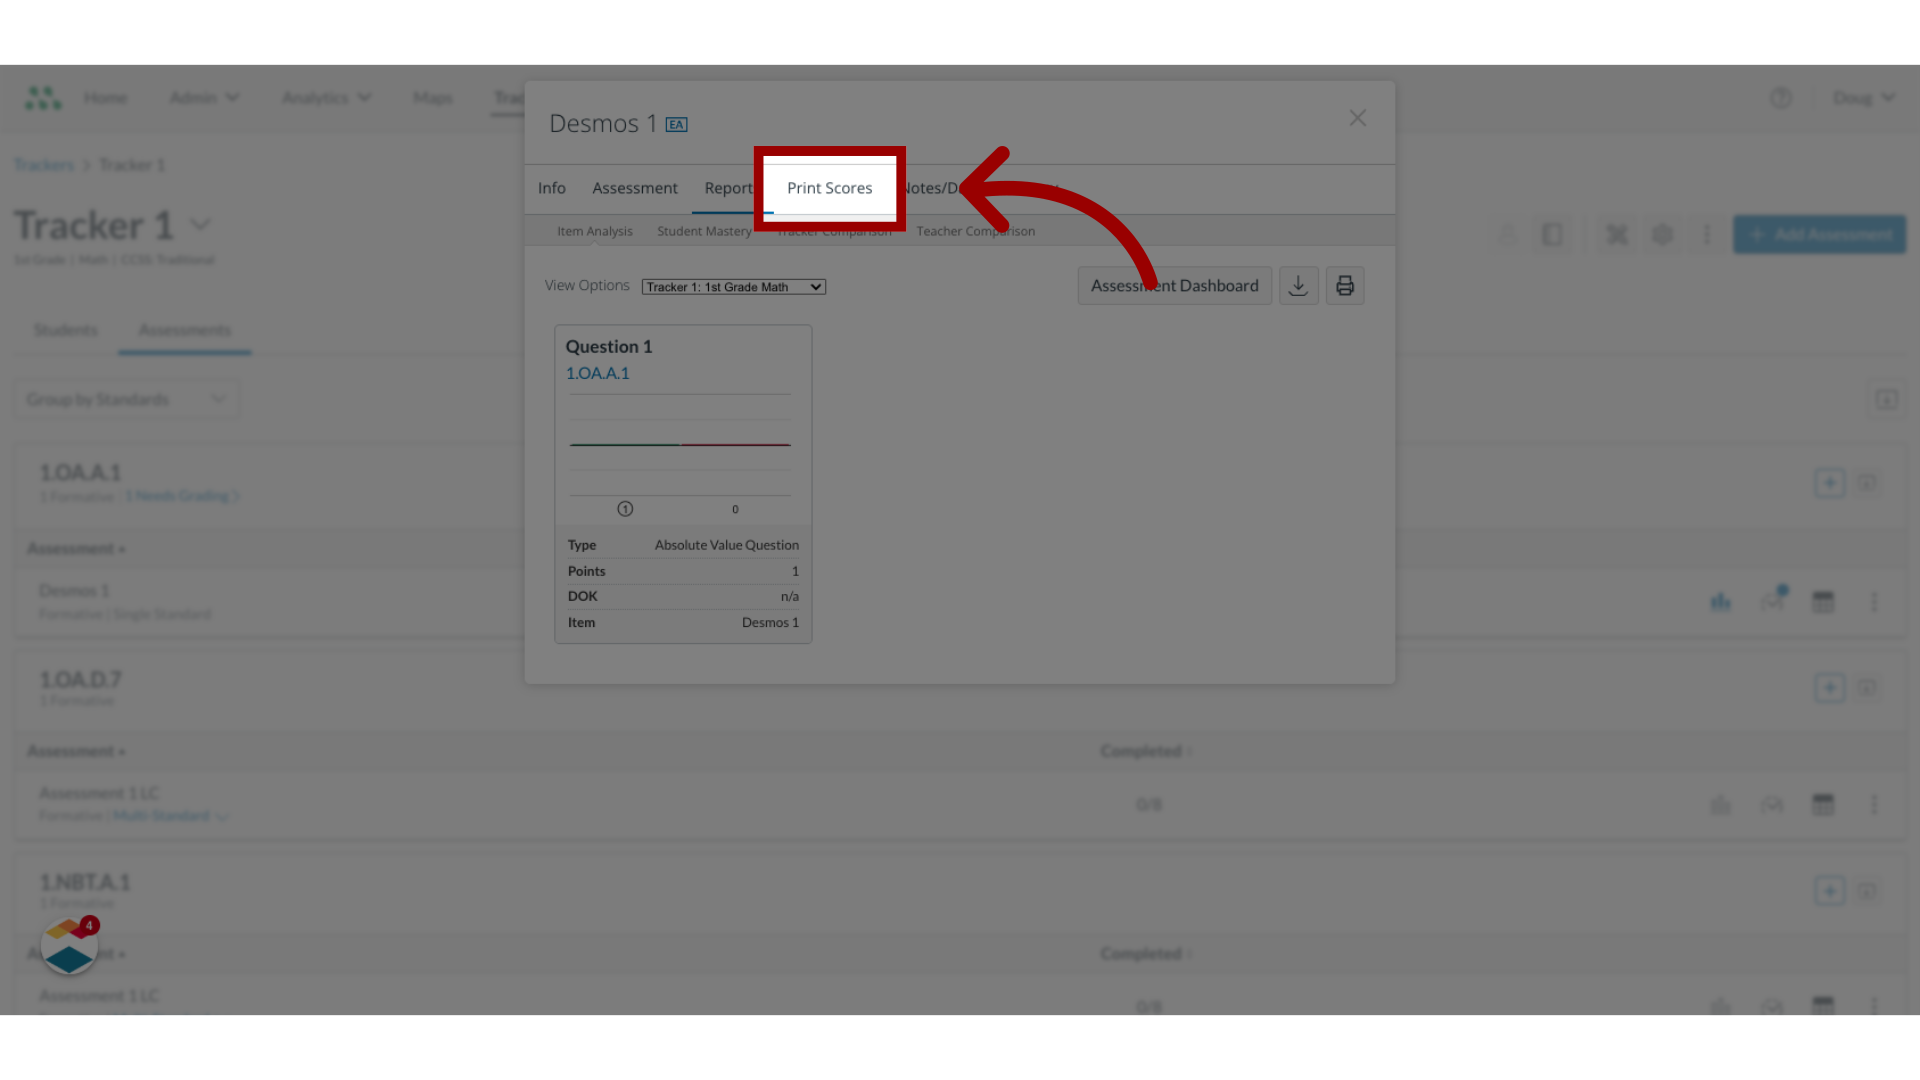Expand the Multi Standard chevron under 1.OA.D.7

coord(222,817)
